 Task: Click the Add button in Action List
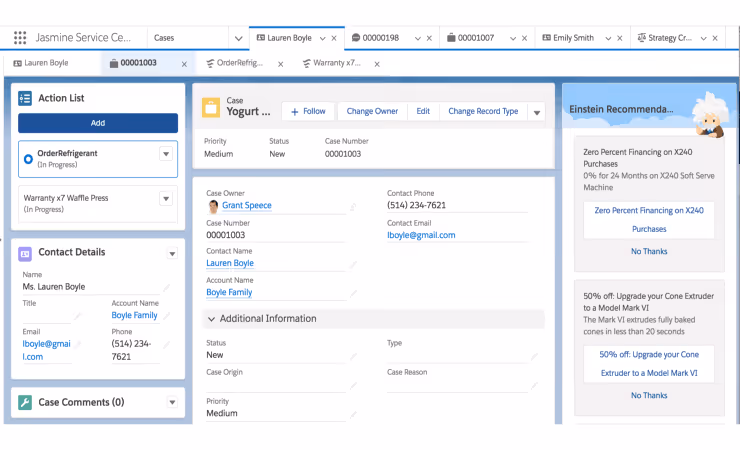click(x=98, y=123)
